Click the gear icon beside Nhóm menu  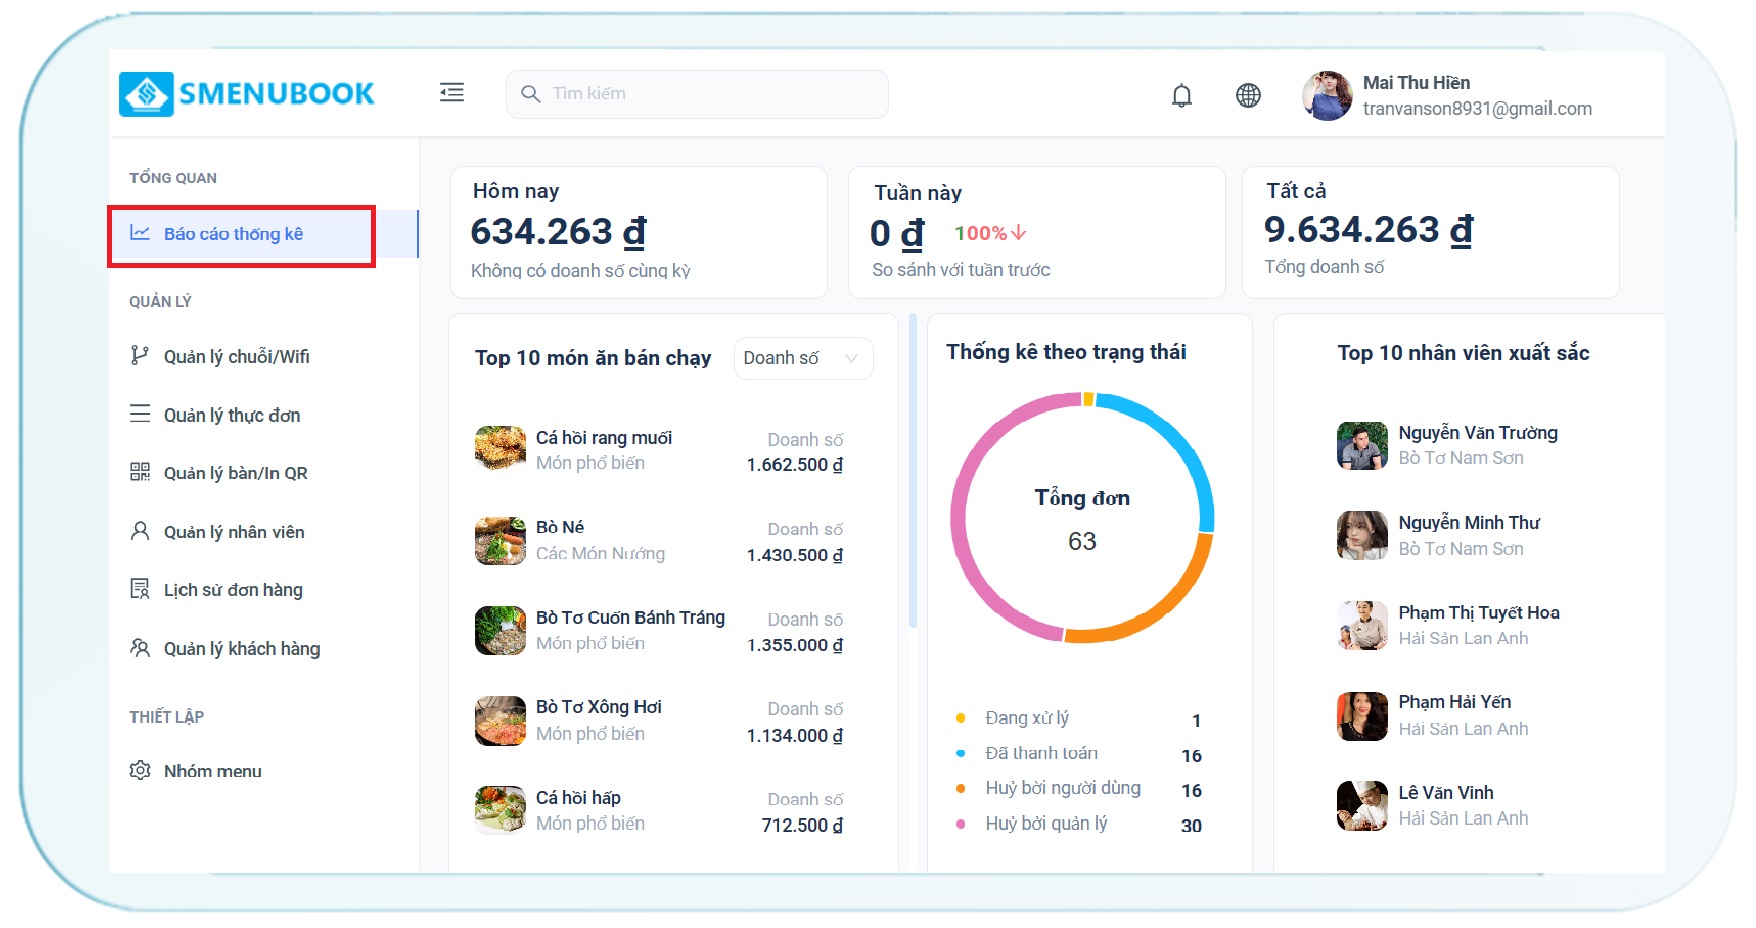point(140,770)
